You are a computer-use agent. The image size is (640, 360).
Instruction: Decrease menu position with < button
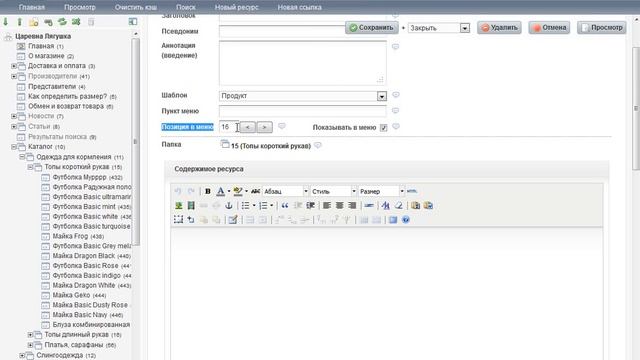coord(248,127)
